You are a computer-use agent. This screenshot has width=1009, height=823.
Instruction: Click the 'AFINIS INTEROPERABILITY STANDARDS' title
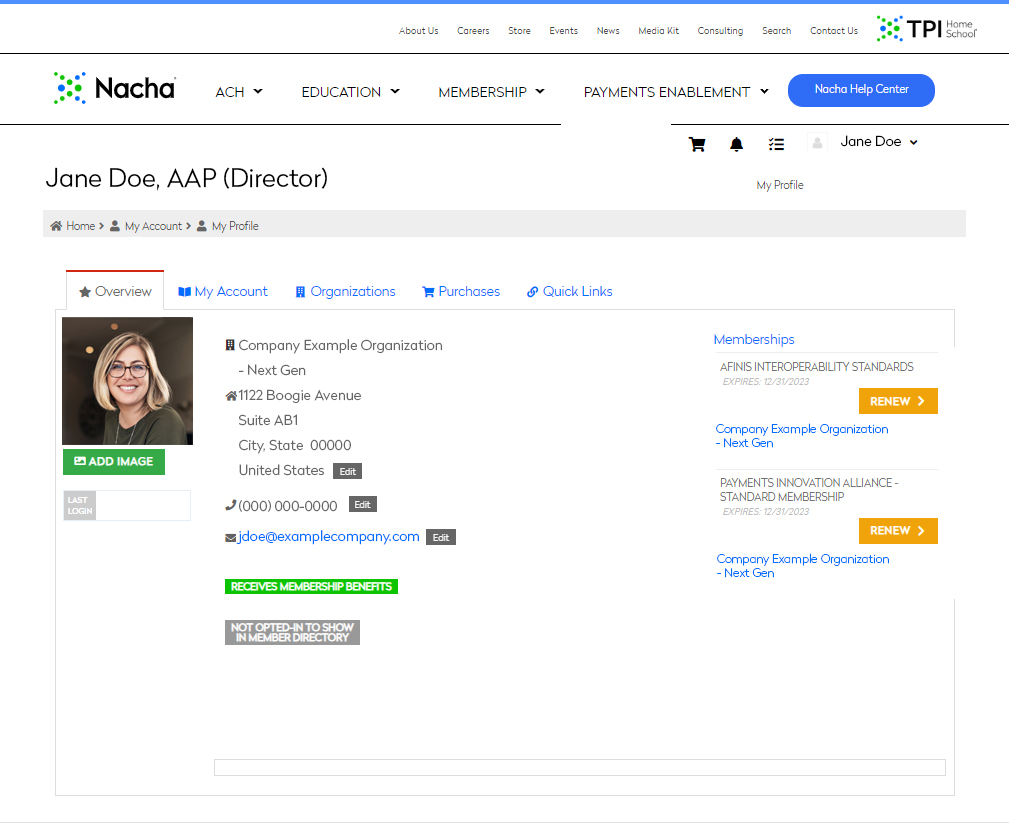click(817, 367)
